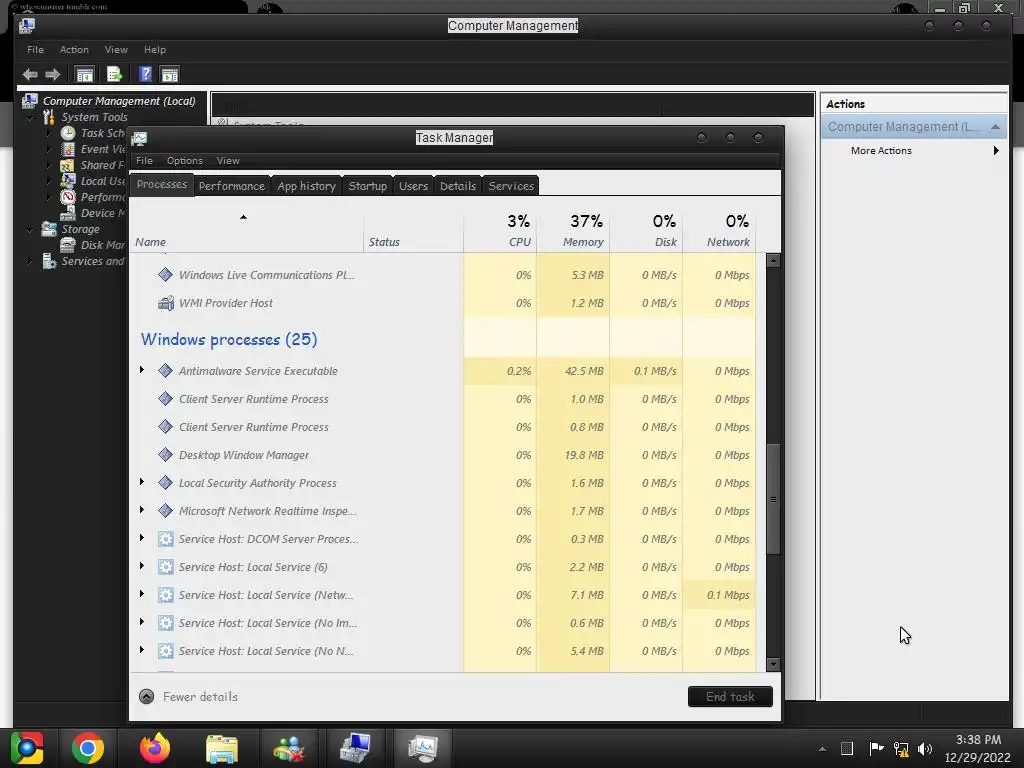Collapse the Storage tree node
Viewport: 1024px width, 768px height.
coord(30,229)
